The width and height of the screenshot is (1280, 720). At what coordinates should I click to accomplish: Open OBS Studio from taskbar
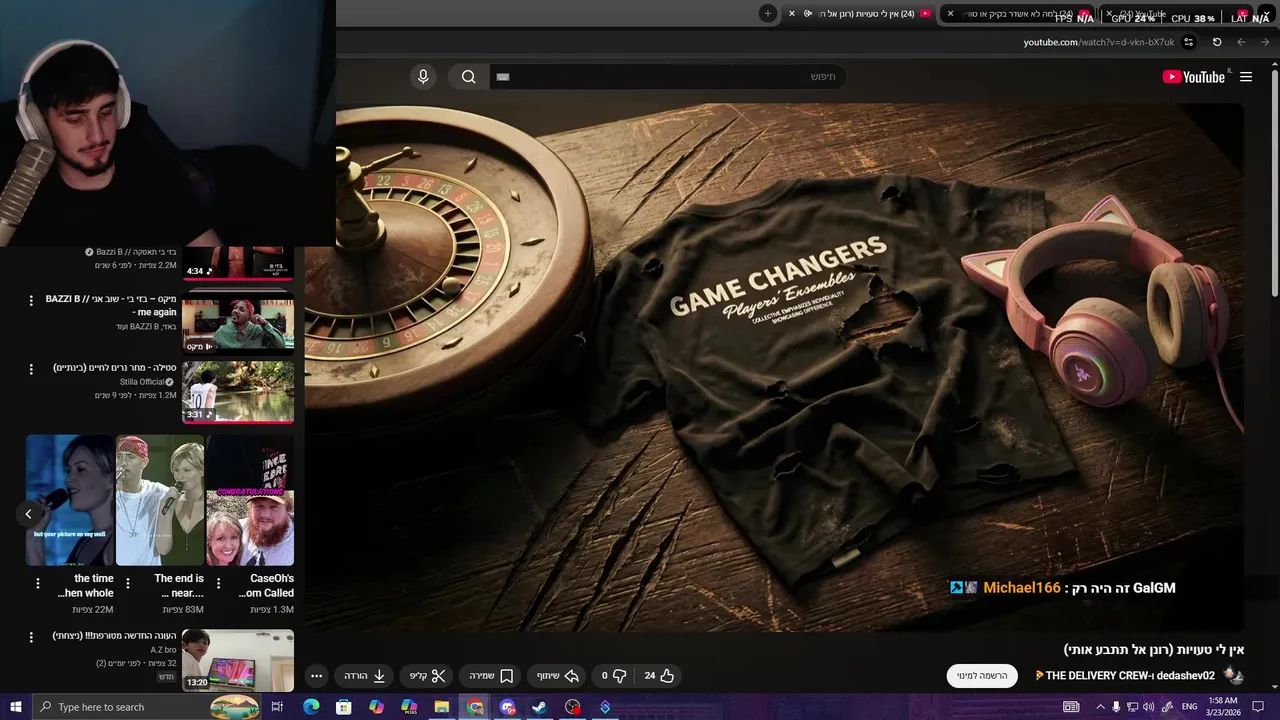click(x=572, y=707)
